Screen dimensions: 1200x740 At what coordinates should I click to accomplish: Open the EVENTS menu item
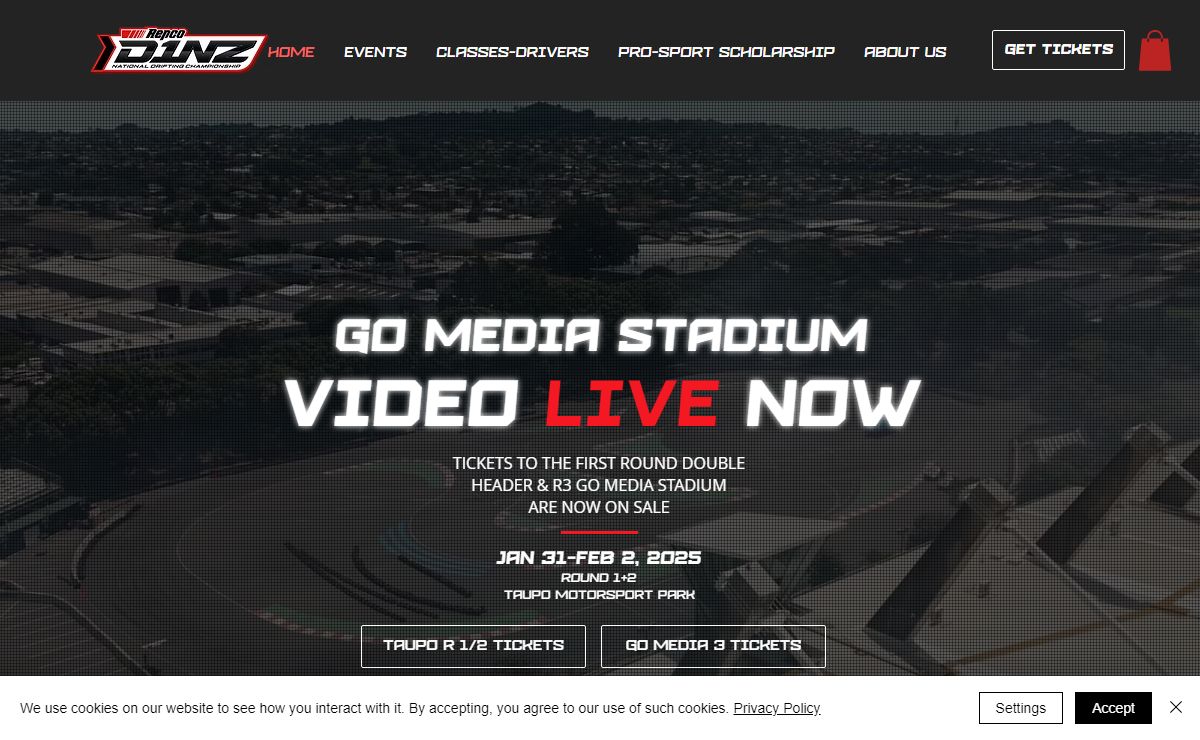[375, 51]
